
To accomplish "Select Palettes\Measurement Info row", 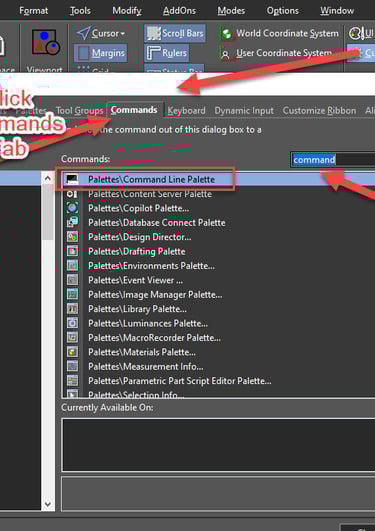I will pyautogui.click(x=218, y=366).
